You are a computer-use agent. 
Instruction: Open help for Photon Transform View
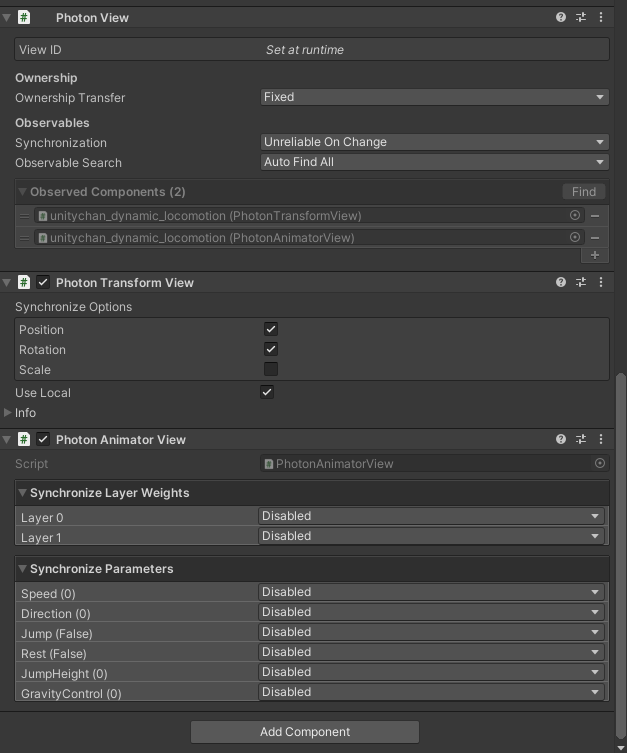(x=561, y=282)
